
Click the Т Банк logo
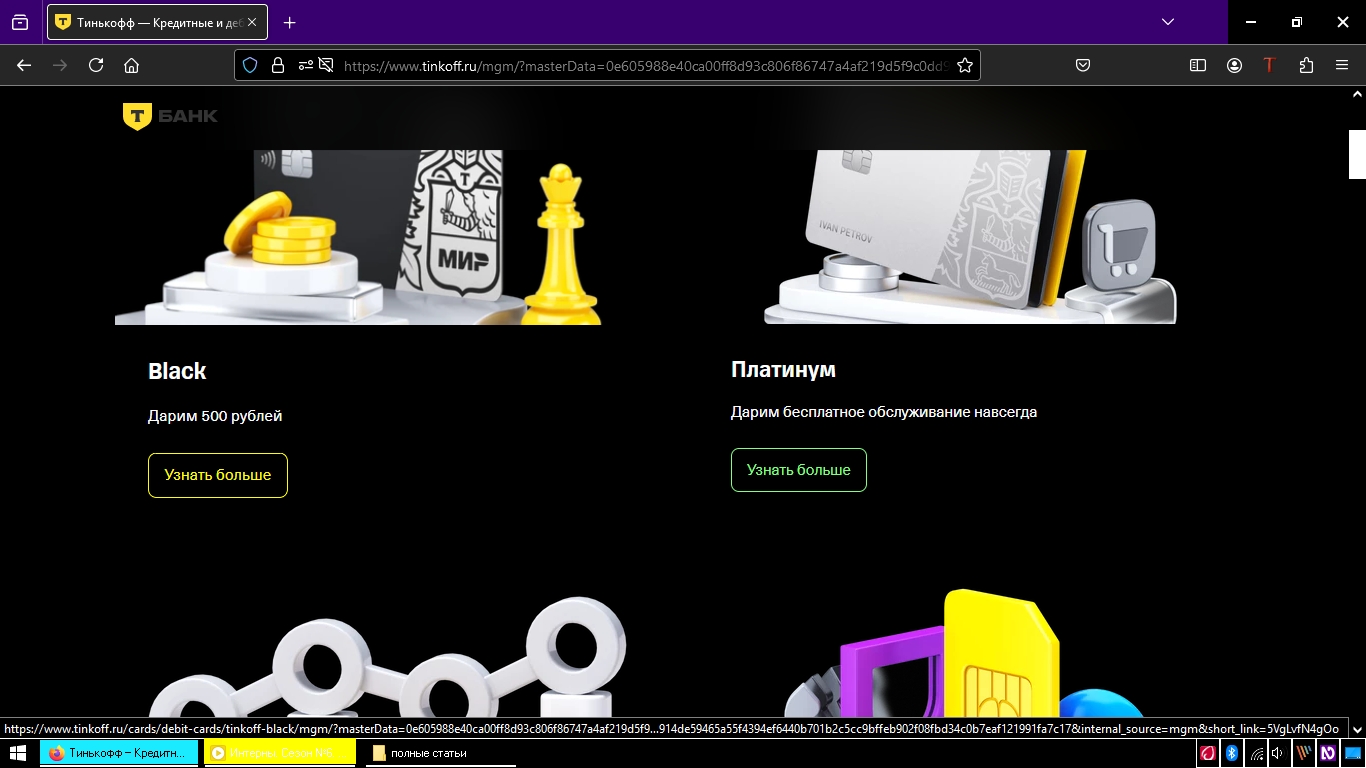tap(170, 116)
